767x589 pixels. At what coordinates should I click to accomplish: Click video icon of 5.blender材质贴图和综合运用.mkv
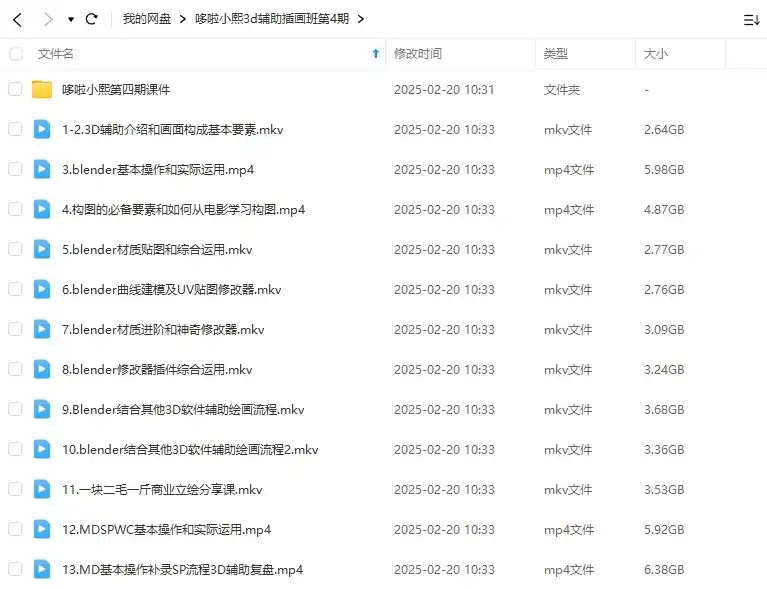[42, 249]
